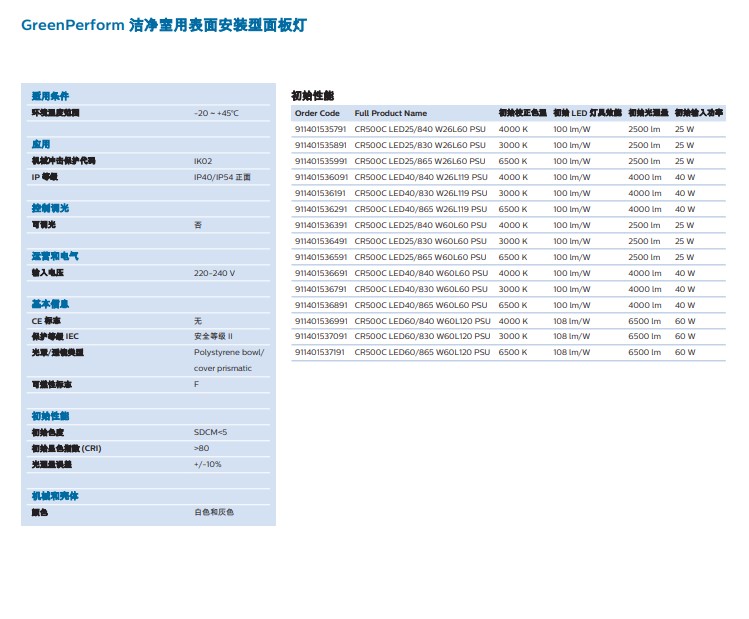749x619 pixels.
Task: Click the 'GreenPerform' title heading
Action: 164,25
